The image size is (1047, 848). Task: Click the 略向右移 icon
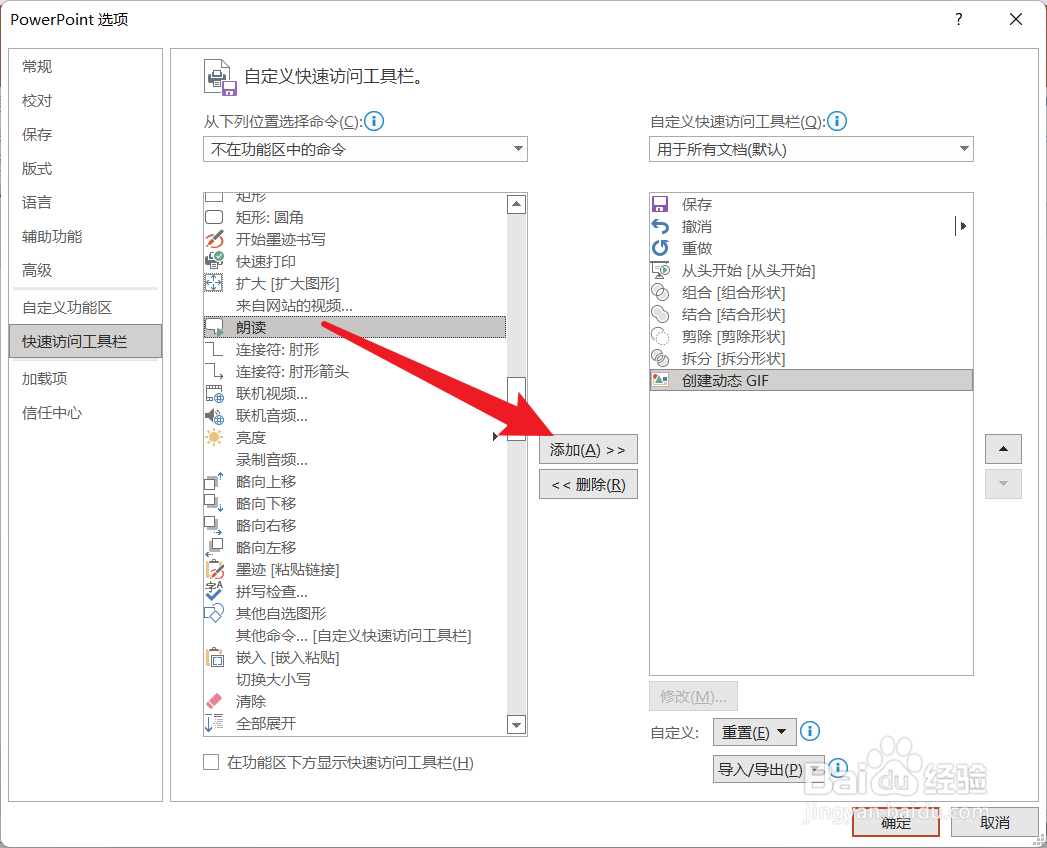click(214, 525)
